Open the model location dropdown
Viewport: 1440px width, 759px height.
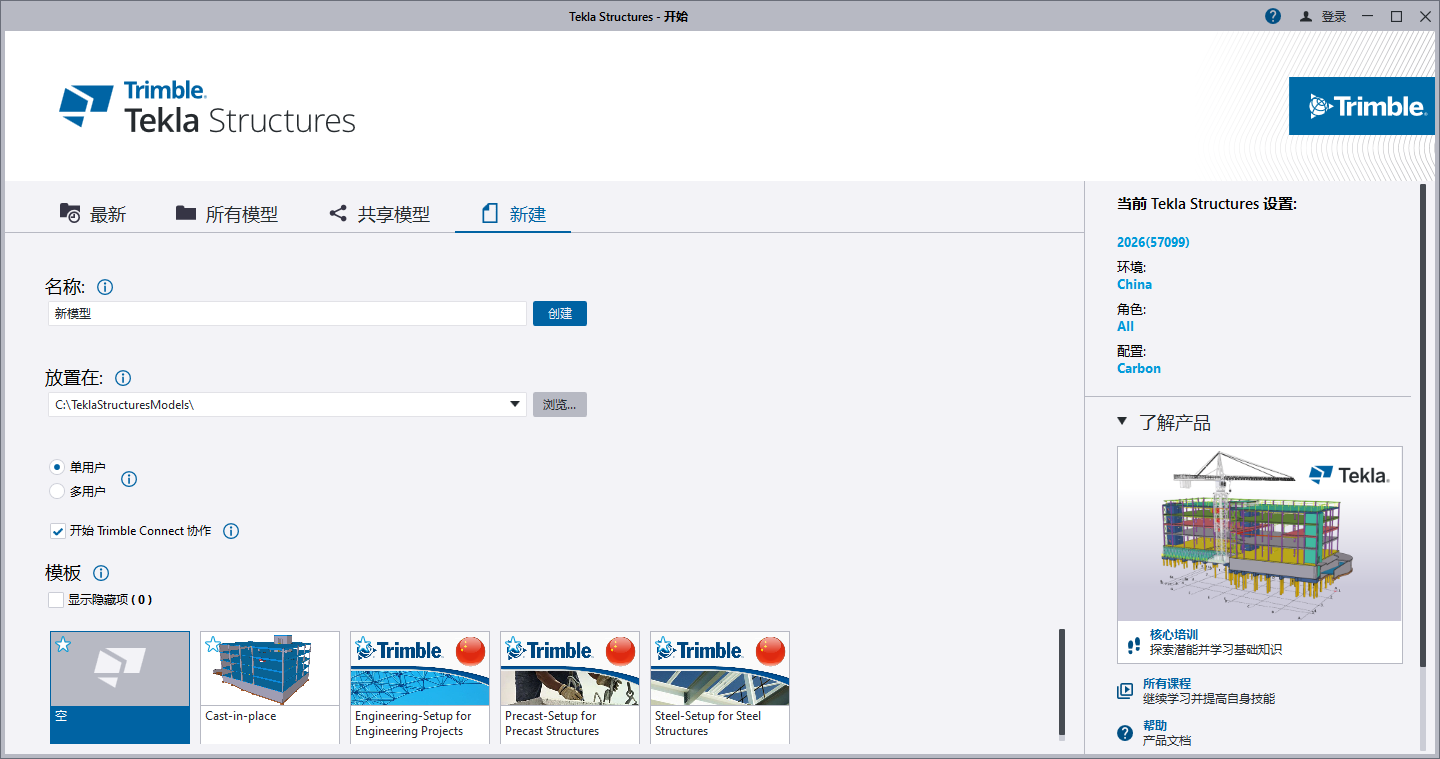click(515, 404)
